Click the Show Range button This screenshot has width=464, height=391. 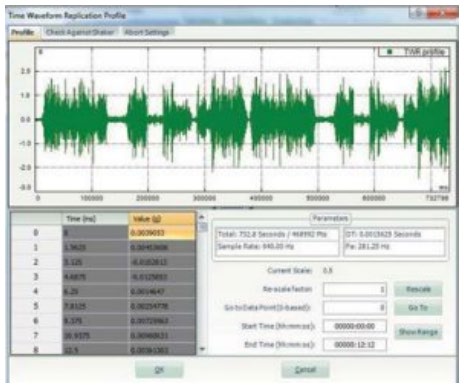click(418, 332)
